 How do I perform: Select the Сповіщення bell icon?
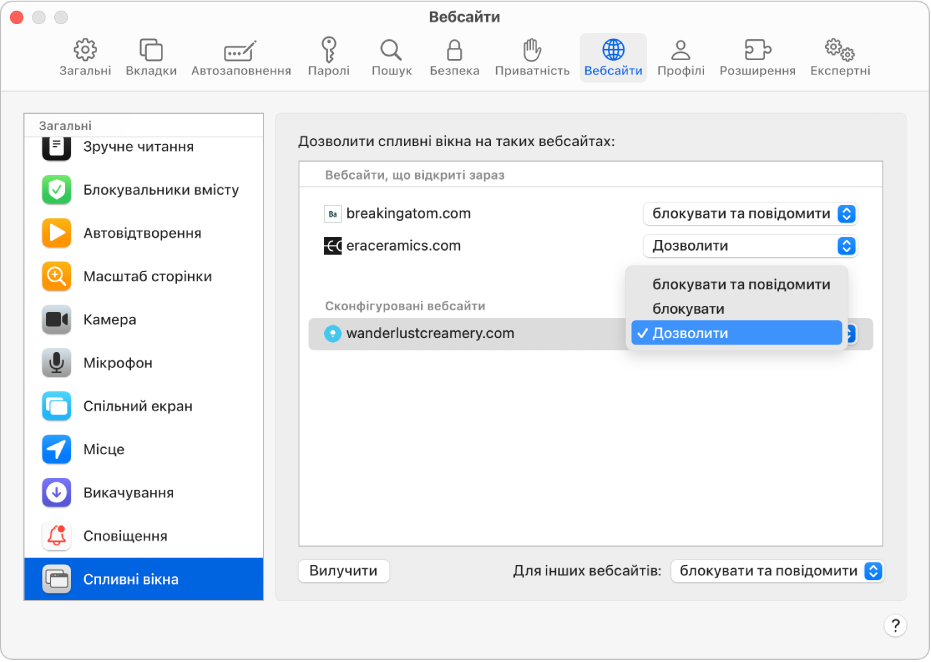tap(56, 536)
